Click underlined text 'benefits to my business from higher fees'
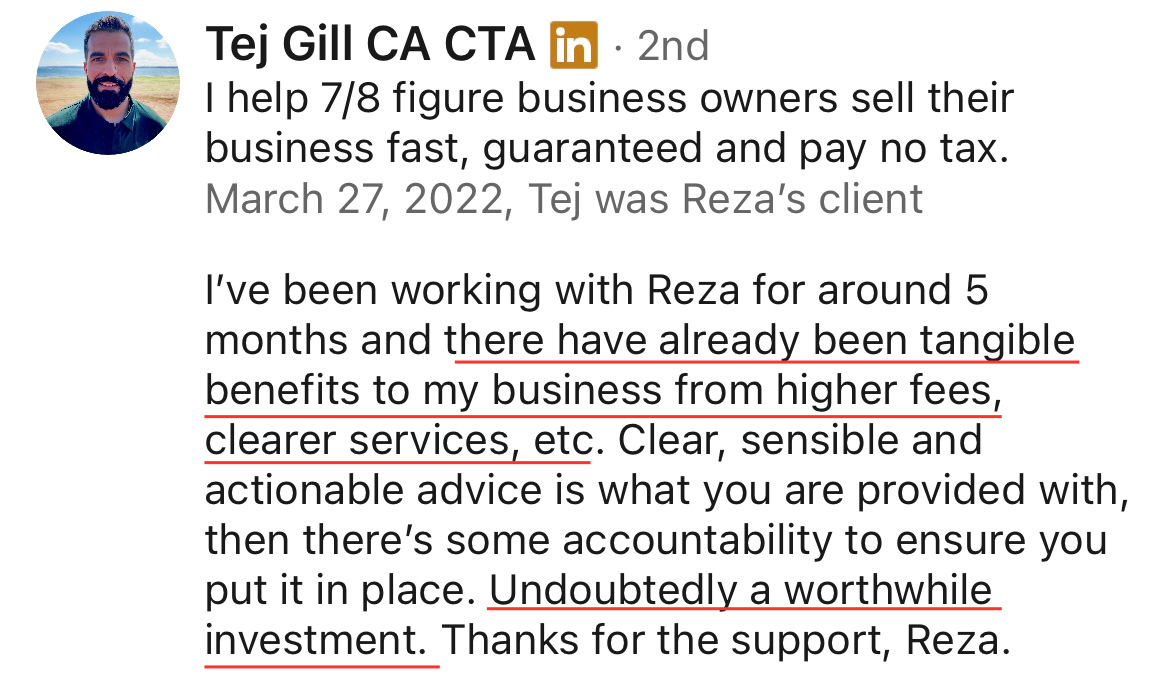Viewport: 1170px width, 680px height. point(603,390)
